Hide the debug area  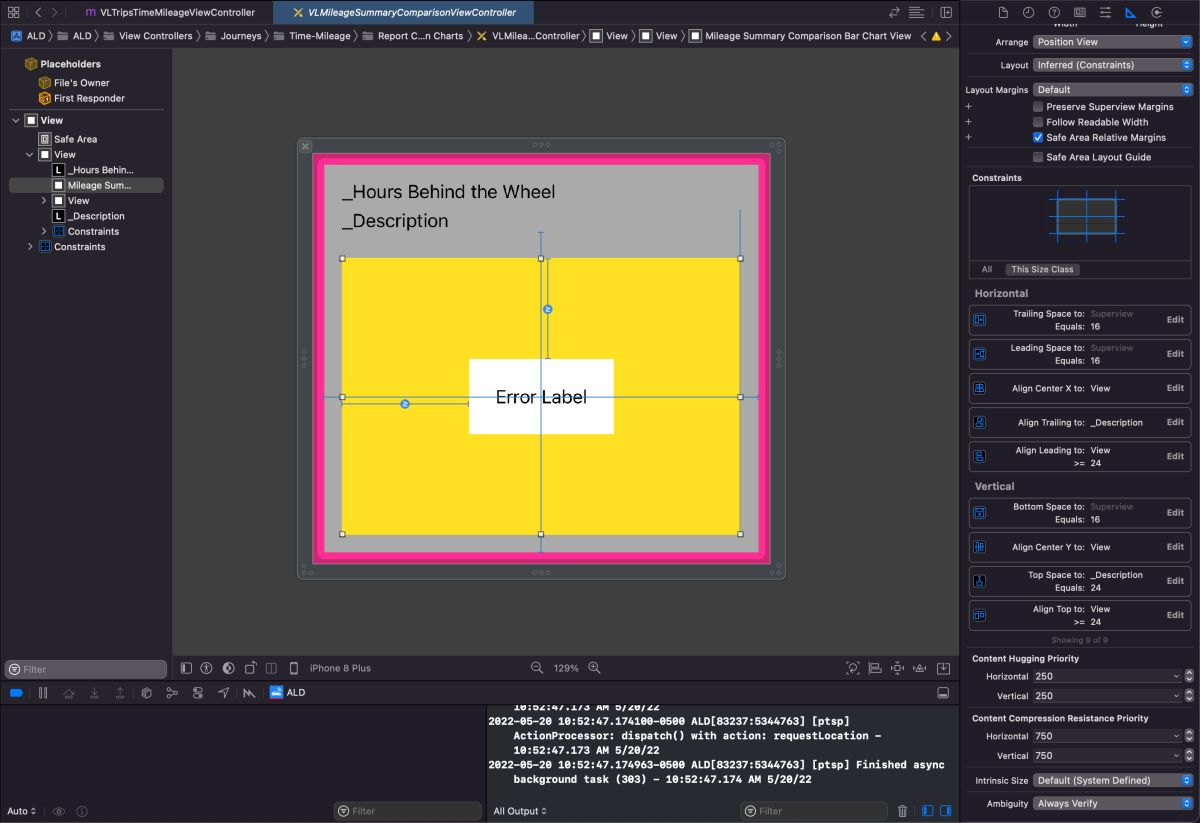point(943,693)
